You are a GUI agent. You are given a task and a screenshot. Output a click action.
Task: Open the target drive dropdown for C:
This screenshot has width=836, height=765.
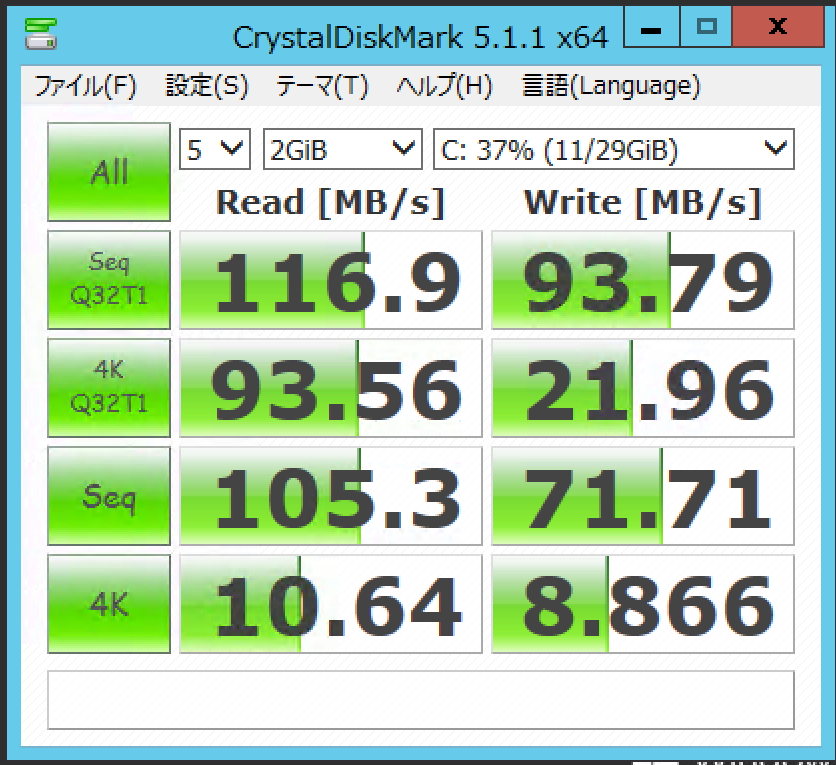pos(612,148)
